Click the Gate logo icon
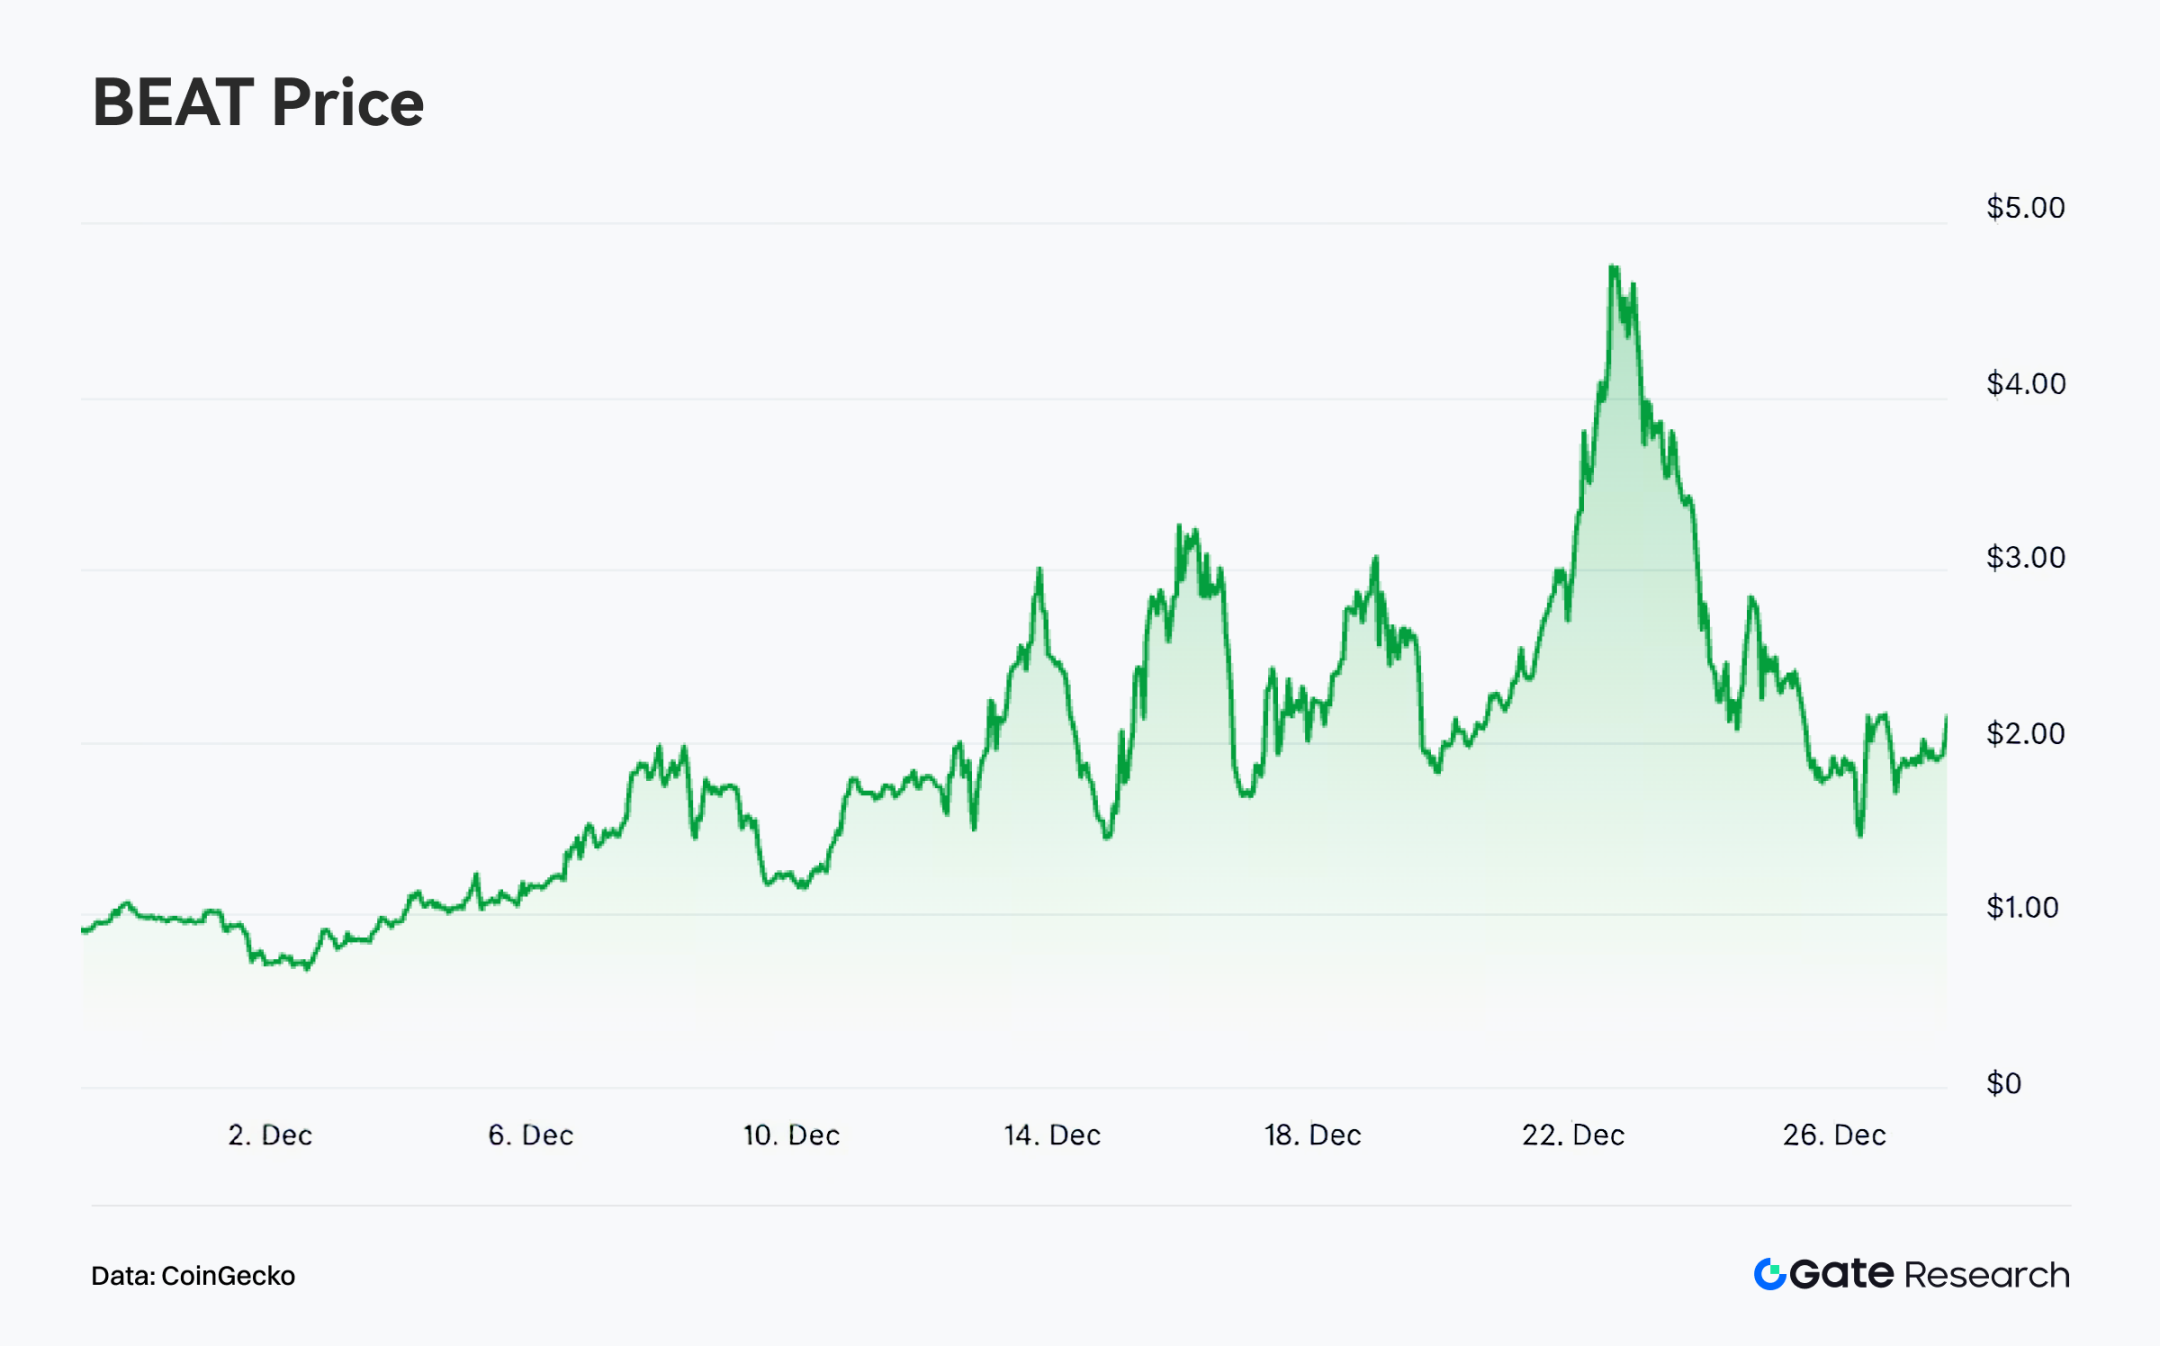 [x=1769, y=1274]
